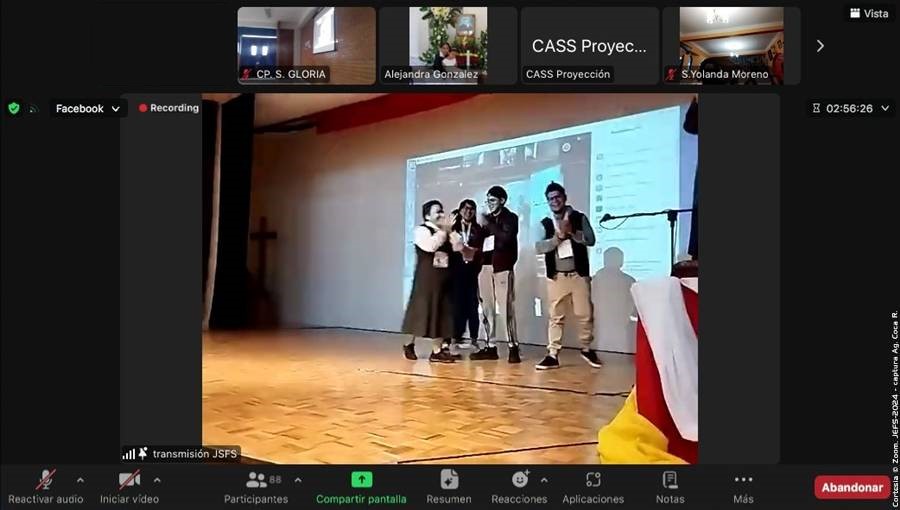This screenshot has height=510, width=900.
Task: Select the Alejandra Gonzalez video thumbnail
Action: tap(448, 46)
